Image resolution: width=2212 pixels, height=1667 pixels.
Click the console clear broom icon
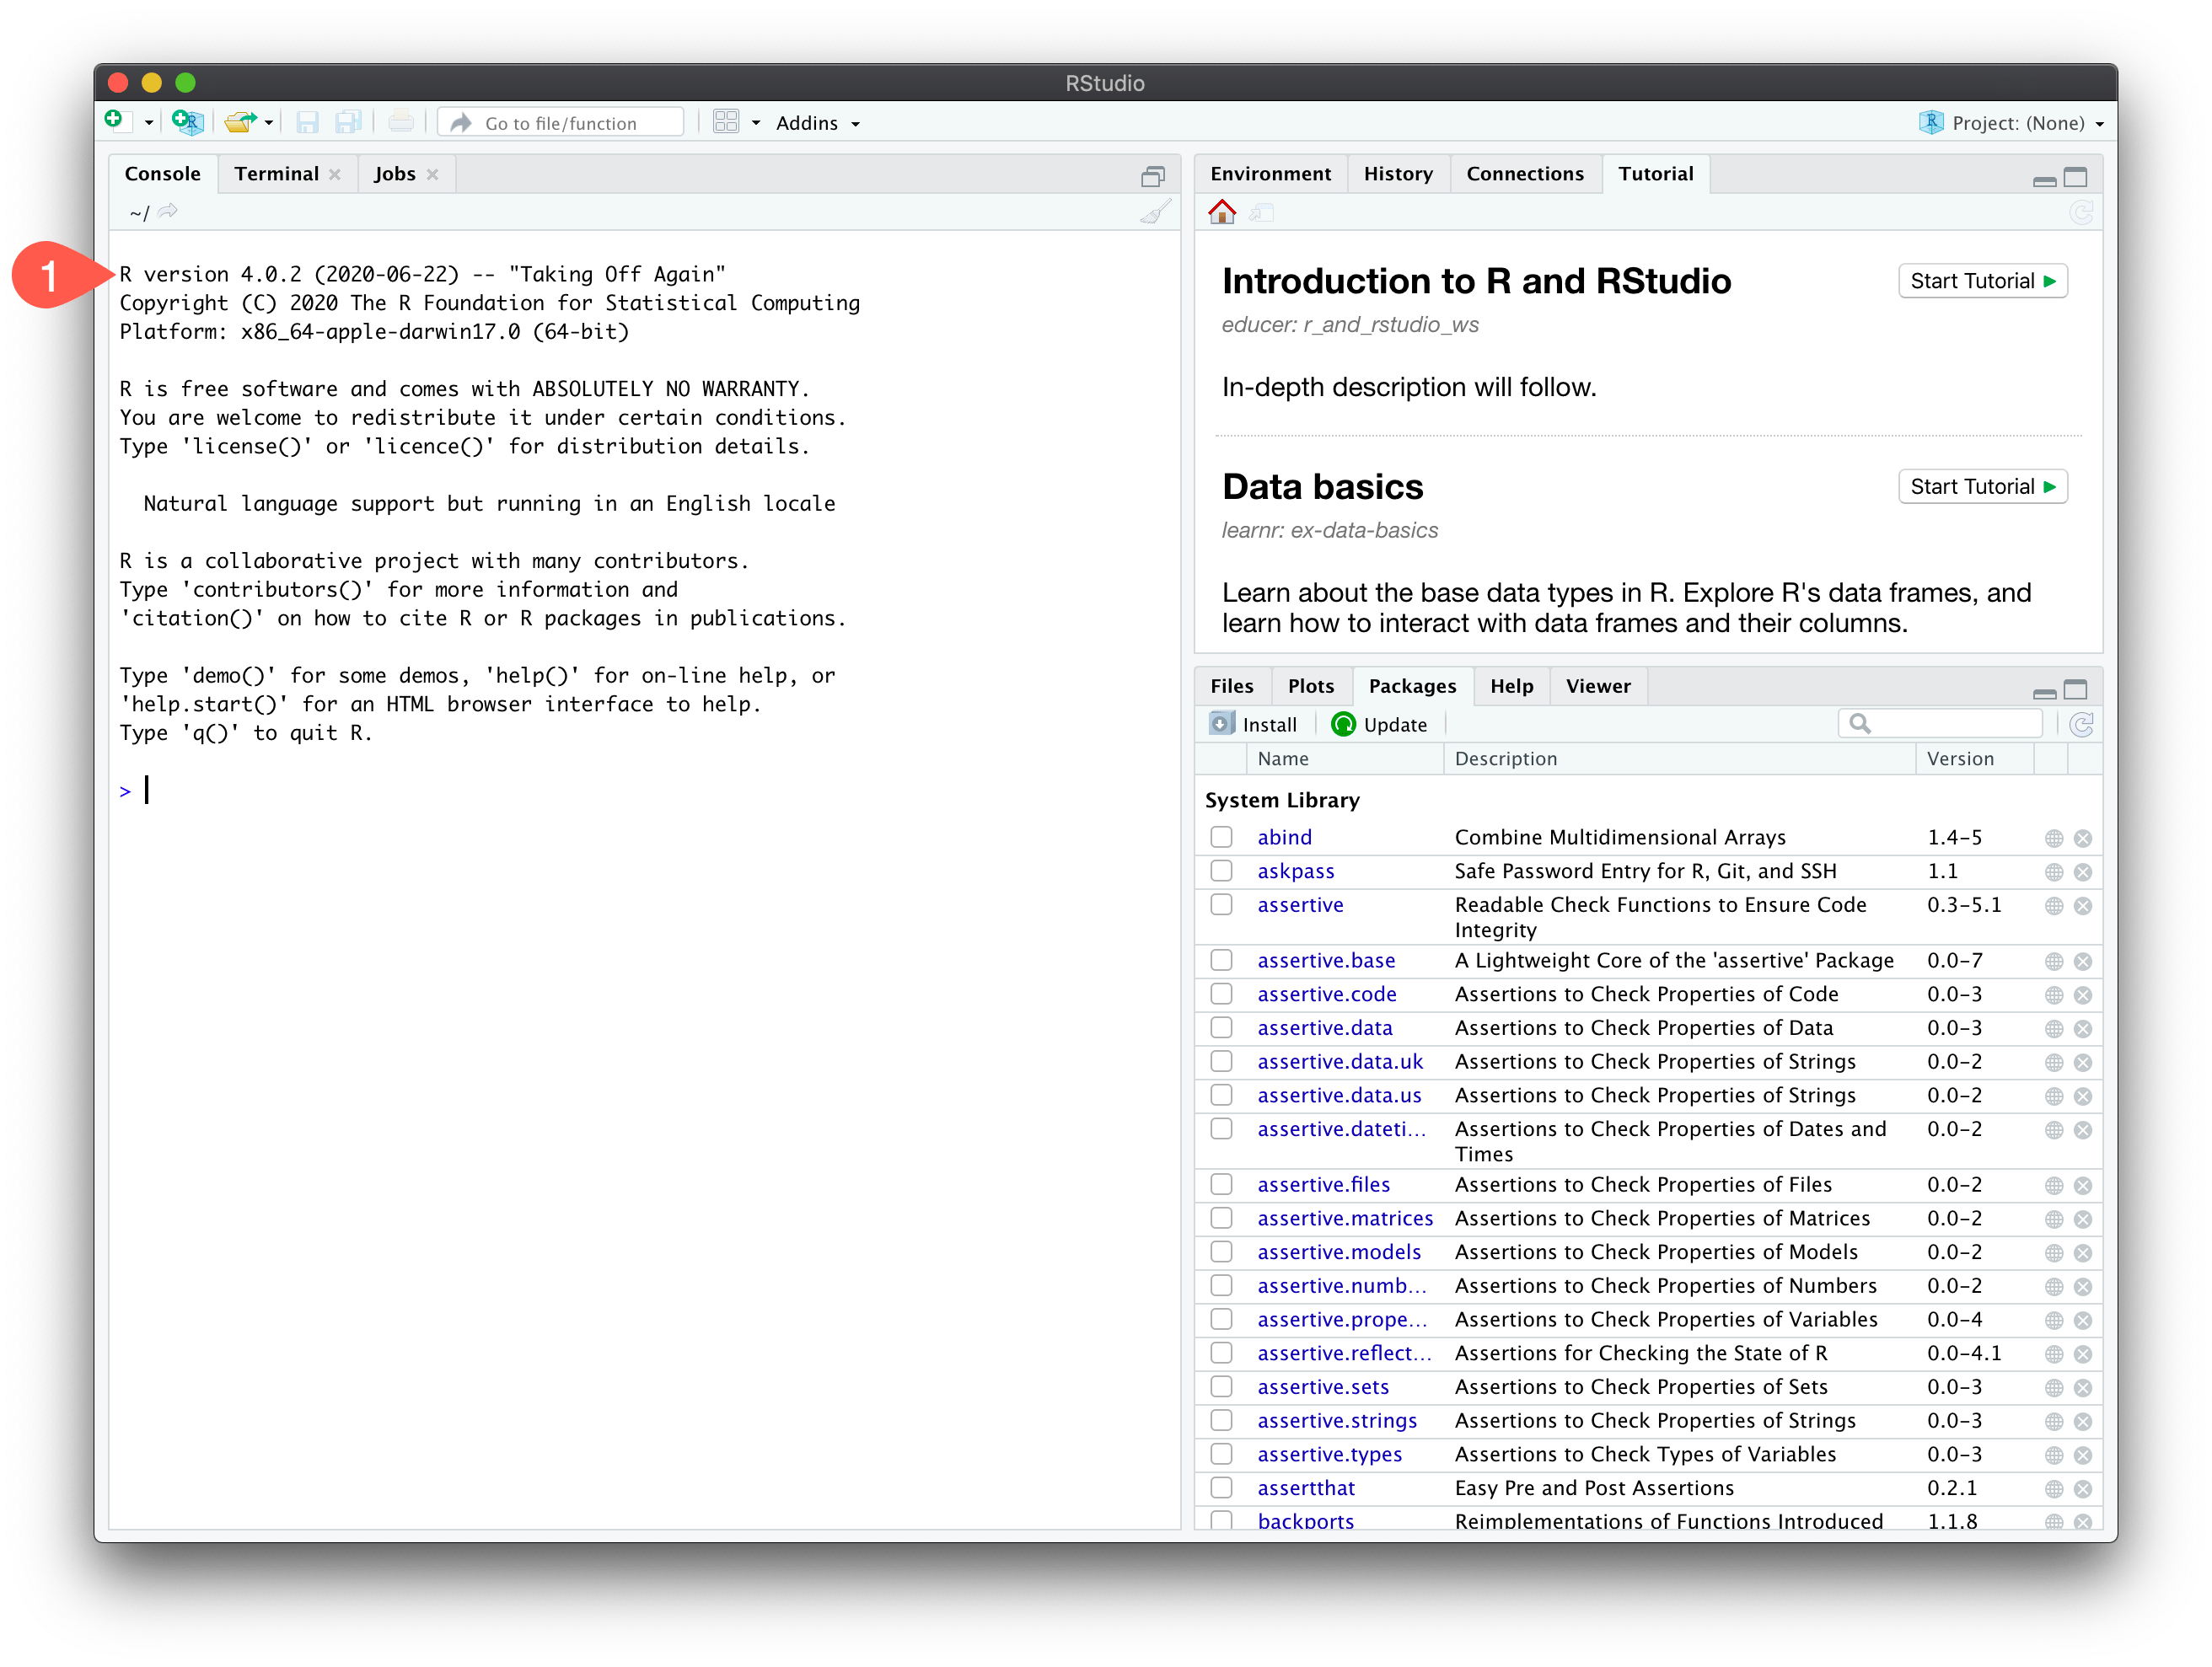[x=1155, y=212]
